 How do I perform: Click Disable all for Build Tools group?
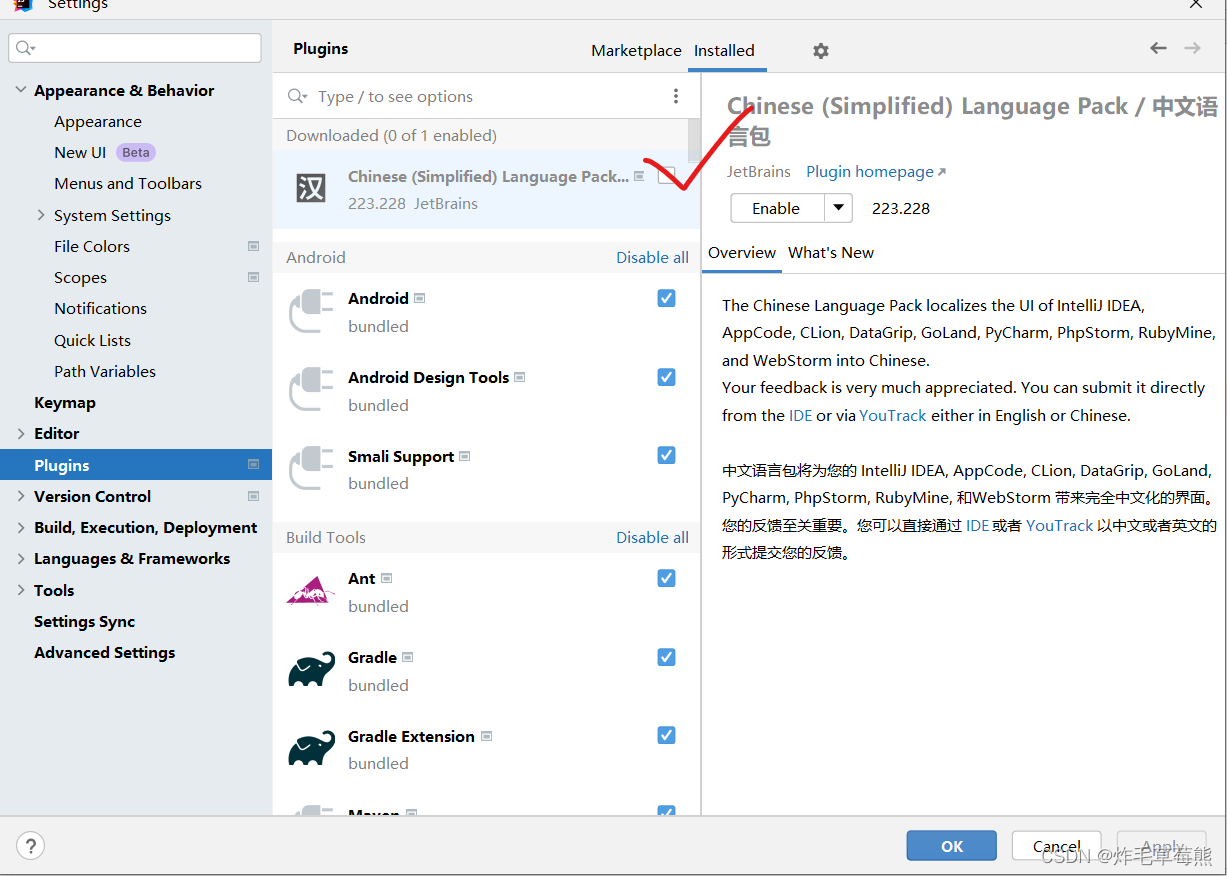pos(652,537)
